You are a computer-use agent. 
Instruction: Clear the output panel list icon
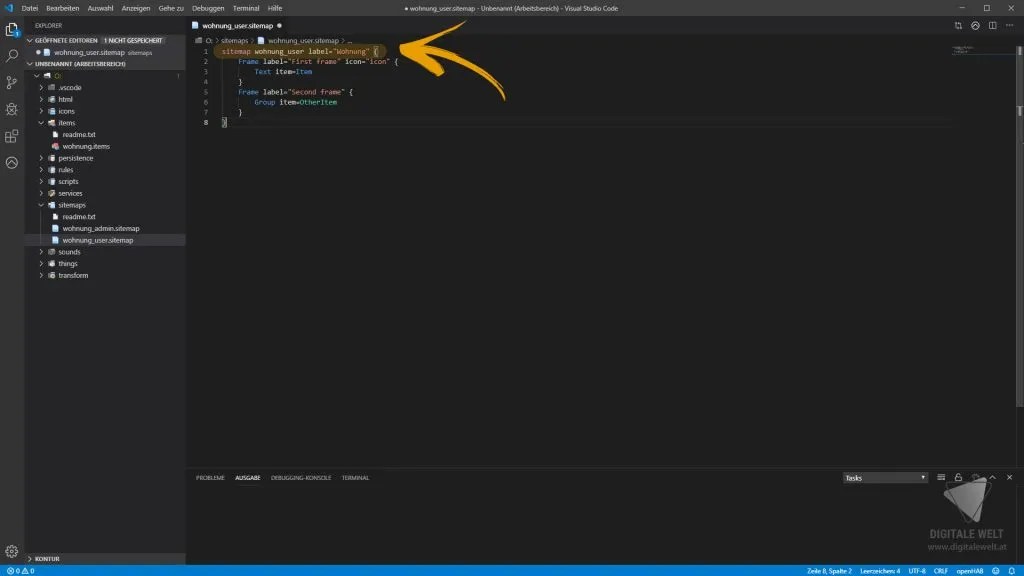click(941, 477)
